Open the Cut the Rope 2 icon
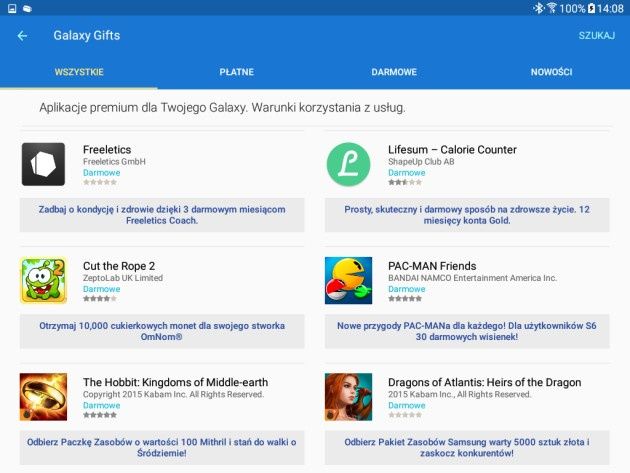Viewport: 630px width, 473px height. pyautogui.click(x=43, y=281)
